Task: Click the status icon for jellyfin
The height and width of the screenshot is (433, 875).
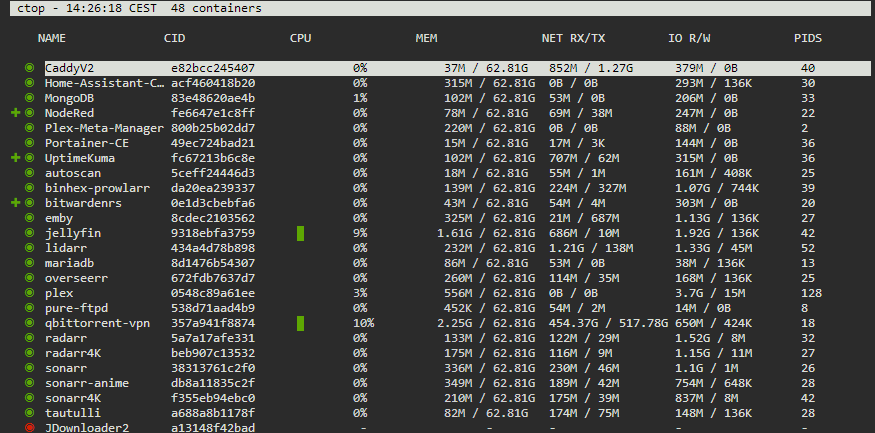Action: click(30, 233)
